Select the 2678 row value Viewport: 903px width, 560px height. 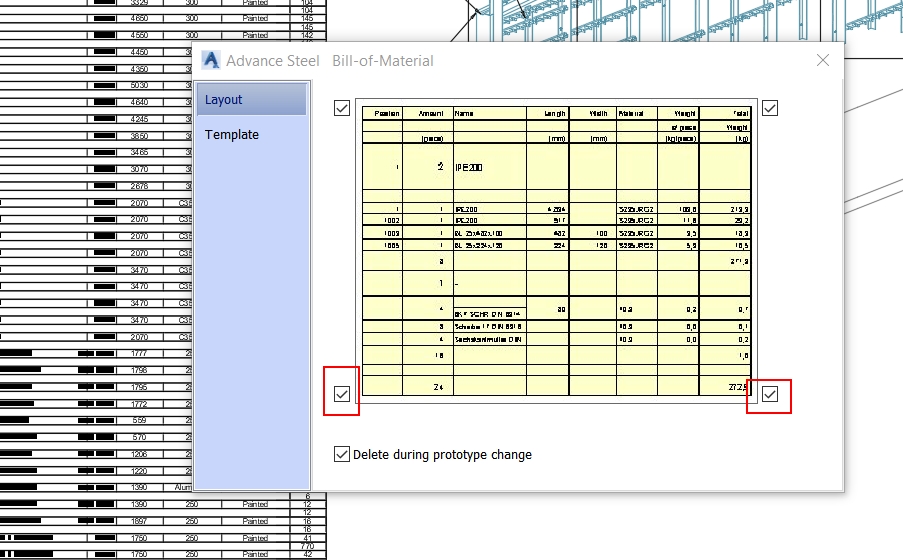tap(139, 186)
